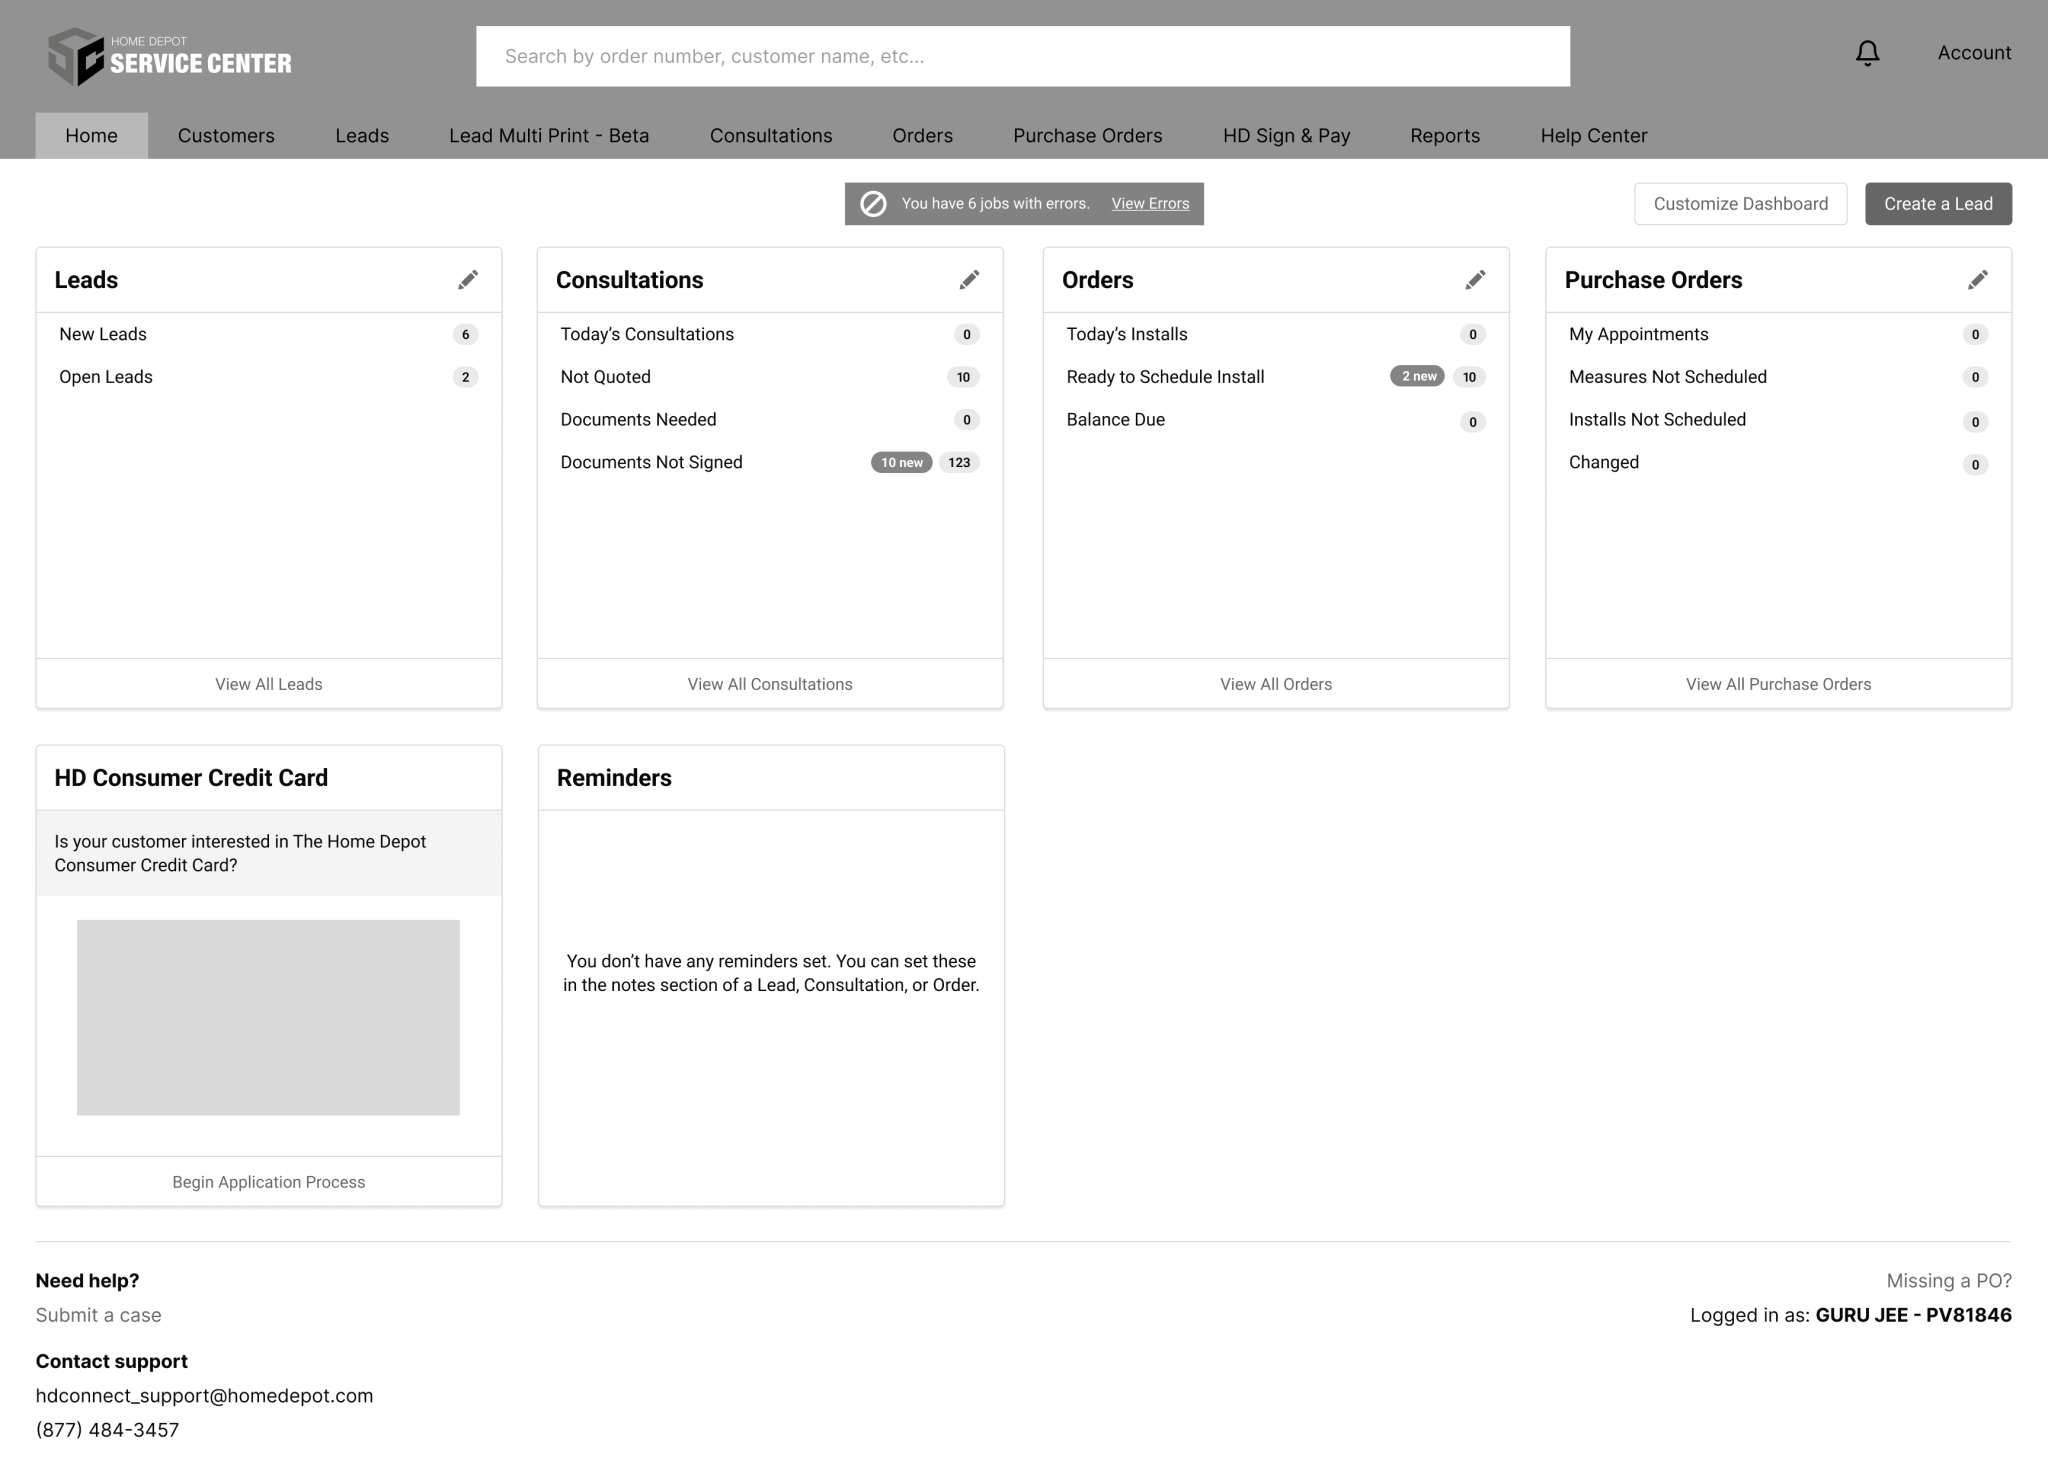This screenshot has width=2048, height=1477.
Task: Click View All Orders
Action: [1276, 684]
